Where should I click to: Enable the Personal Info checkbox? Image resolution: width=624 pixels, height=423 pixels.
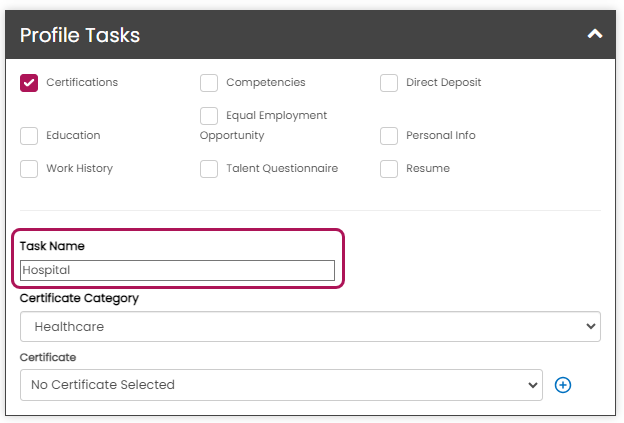[389, 136]
